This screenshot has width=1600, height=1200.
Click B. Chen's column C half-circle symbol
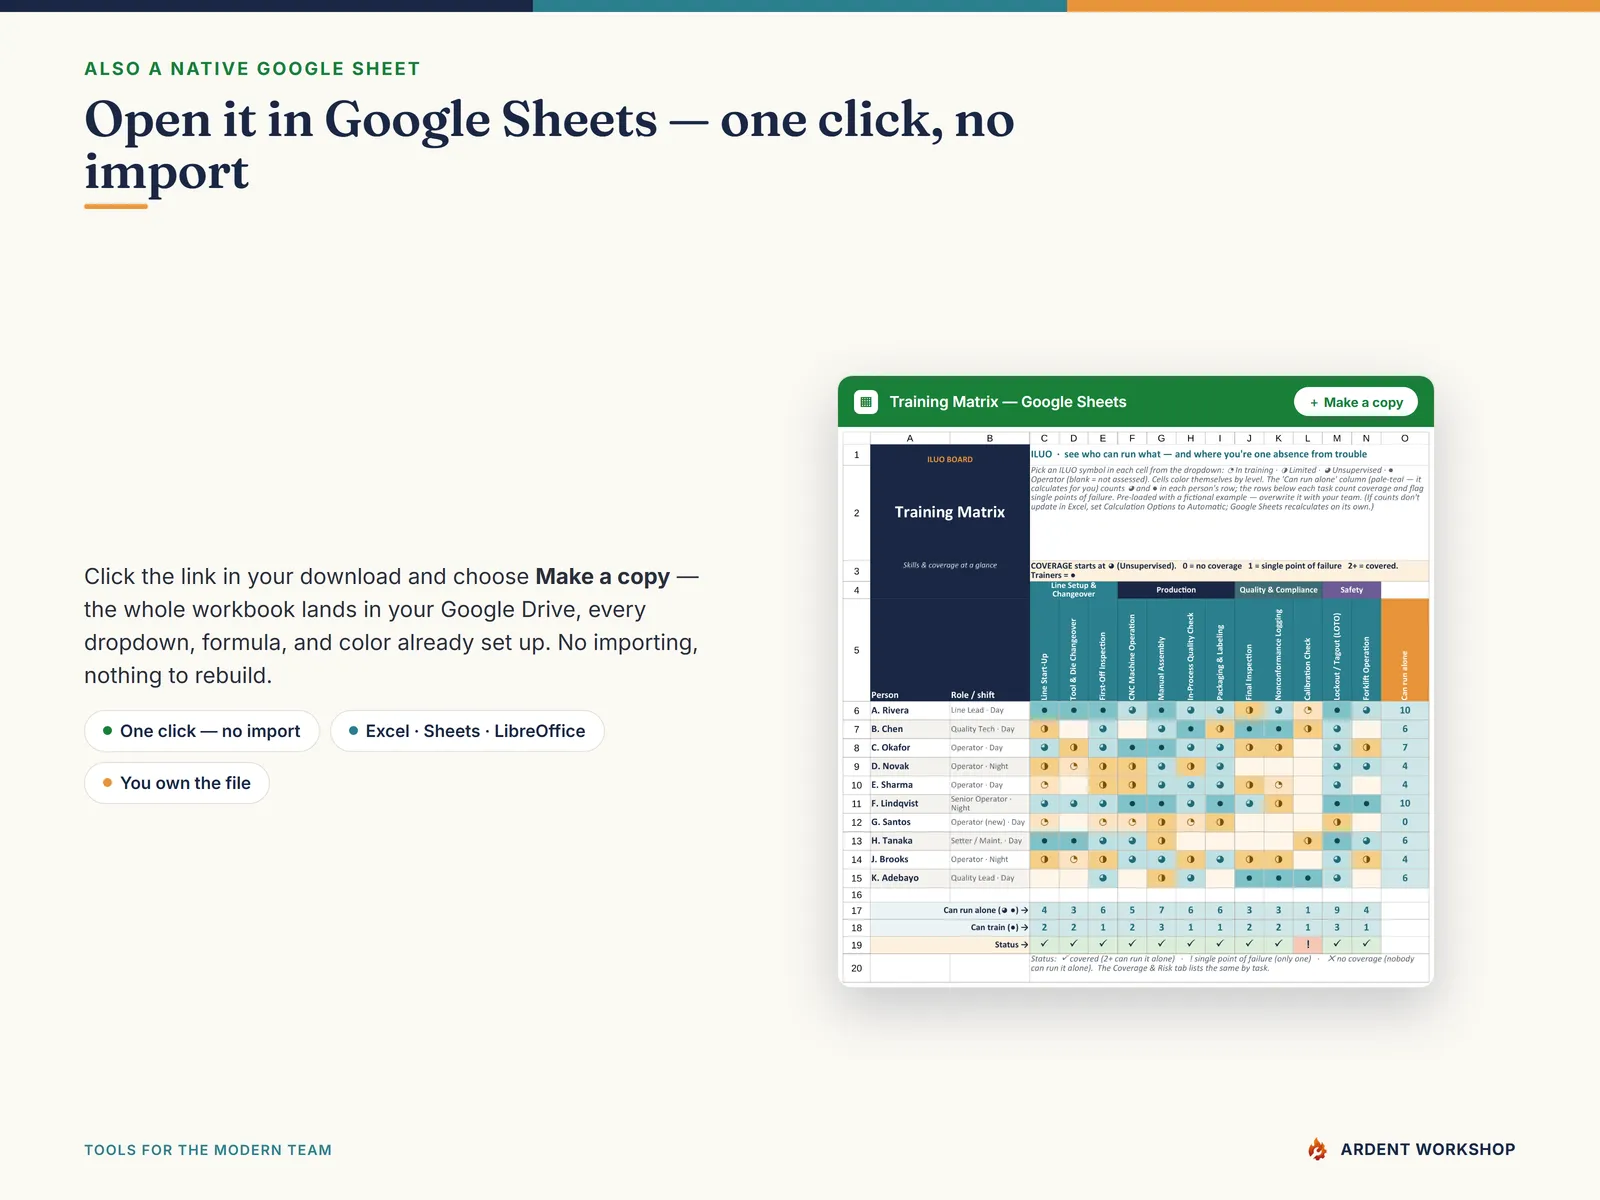click(x=1044, y=729)
